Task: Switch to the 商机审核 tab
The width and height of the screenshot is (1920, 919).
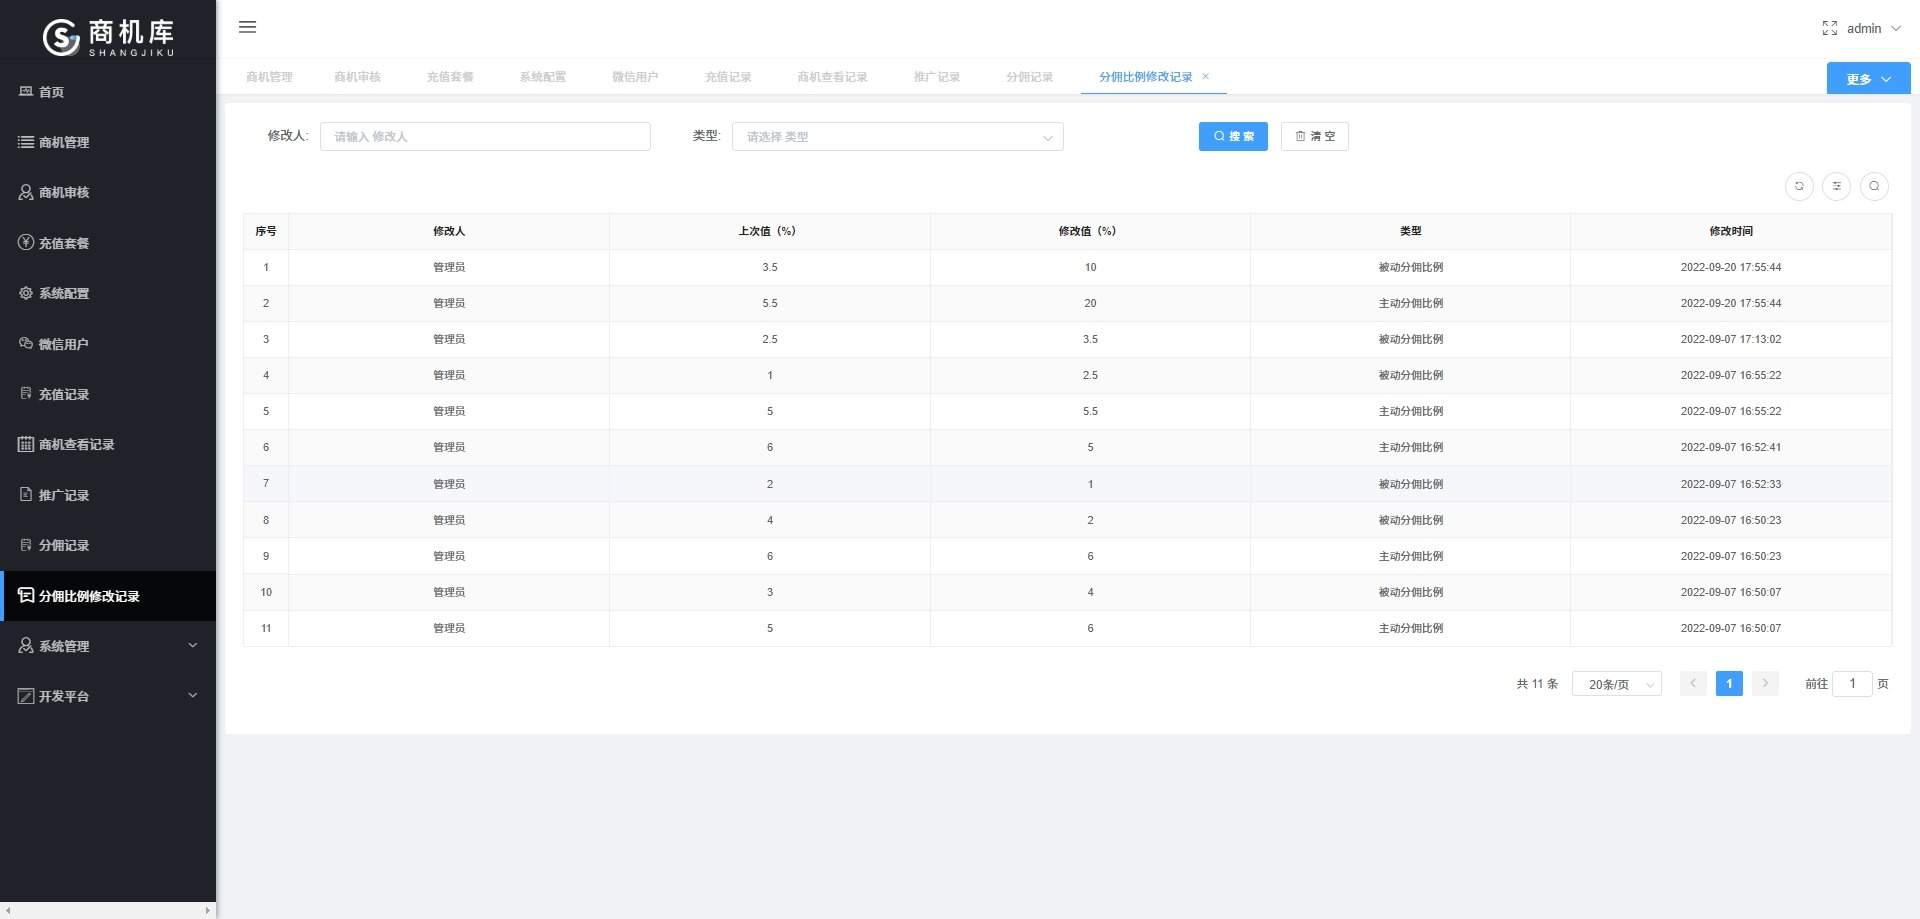Action: (357, 77)
